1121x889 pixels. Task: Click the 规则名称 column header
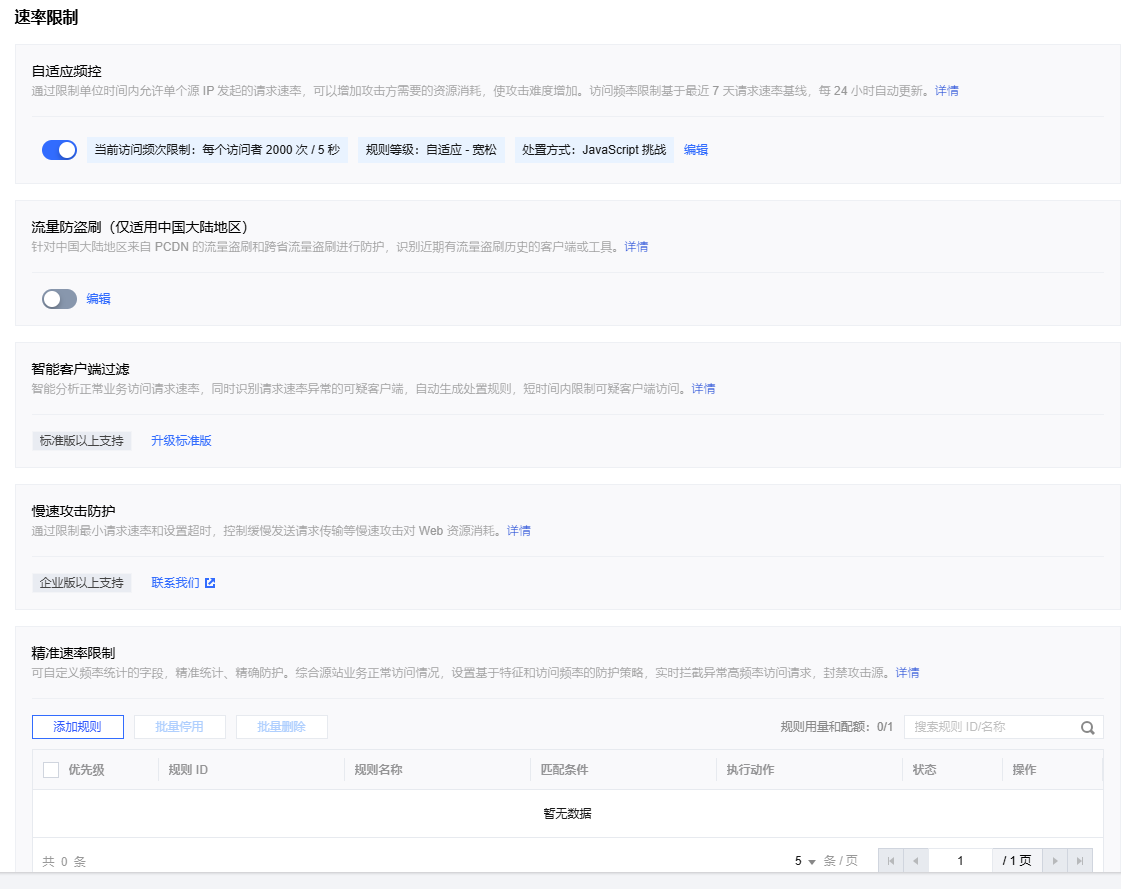pyautogui.click(x=378, y=770)
